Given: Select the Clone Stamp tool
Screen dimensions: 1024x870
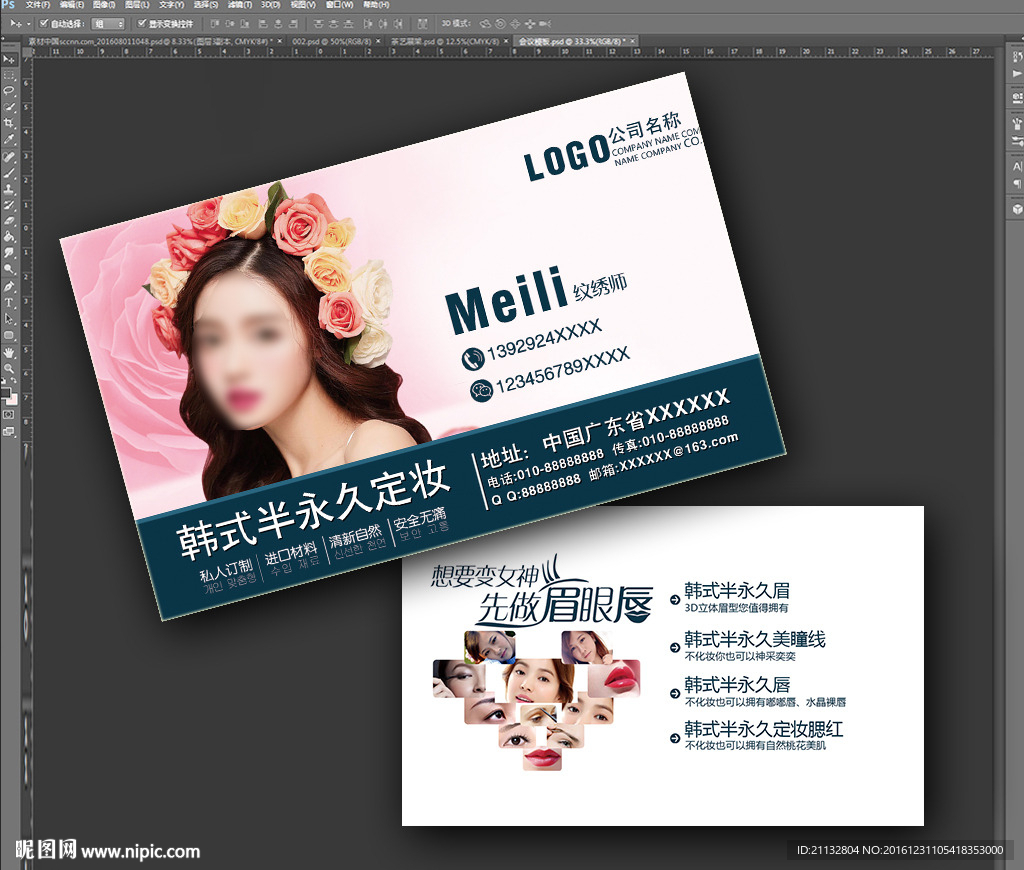Looking at the screenshot, I should pyautogui.click(x=8, y=189).
